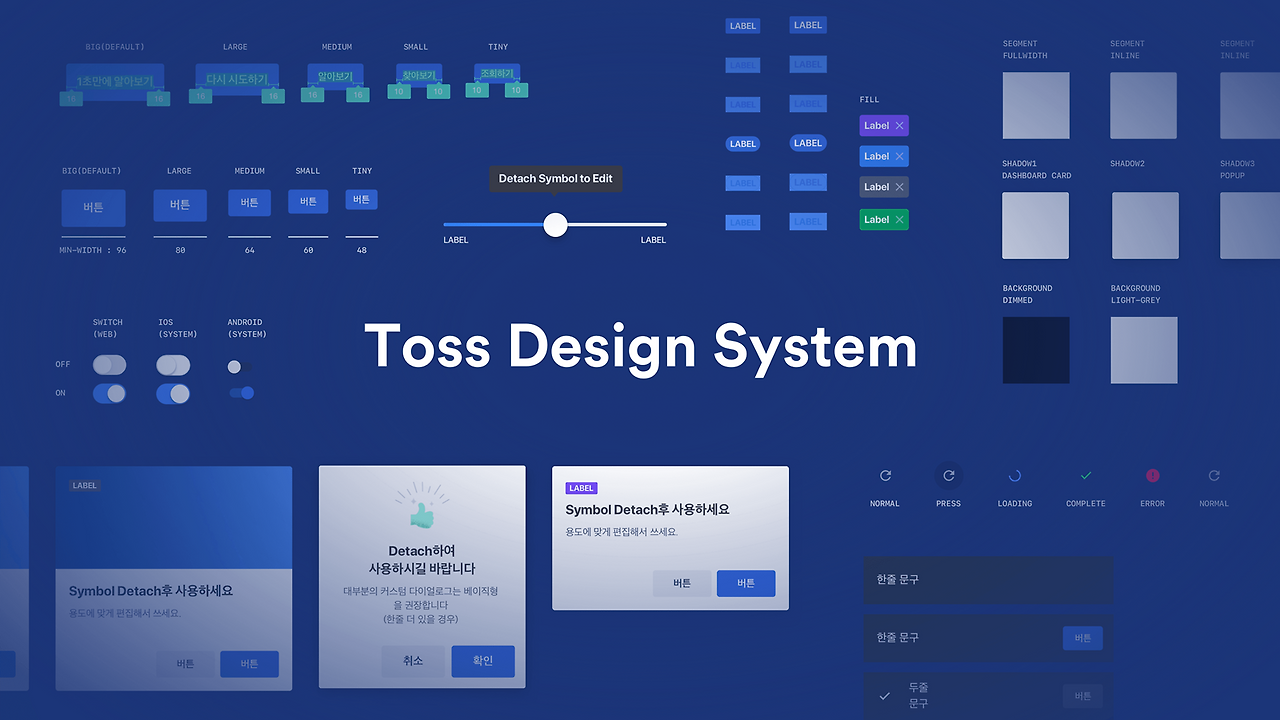Toggle the Android system switch in ON row
The height and width of the screenshot is (720, 1280).
coord(241,393)
